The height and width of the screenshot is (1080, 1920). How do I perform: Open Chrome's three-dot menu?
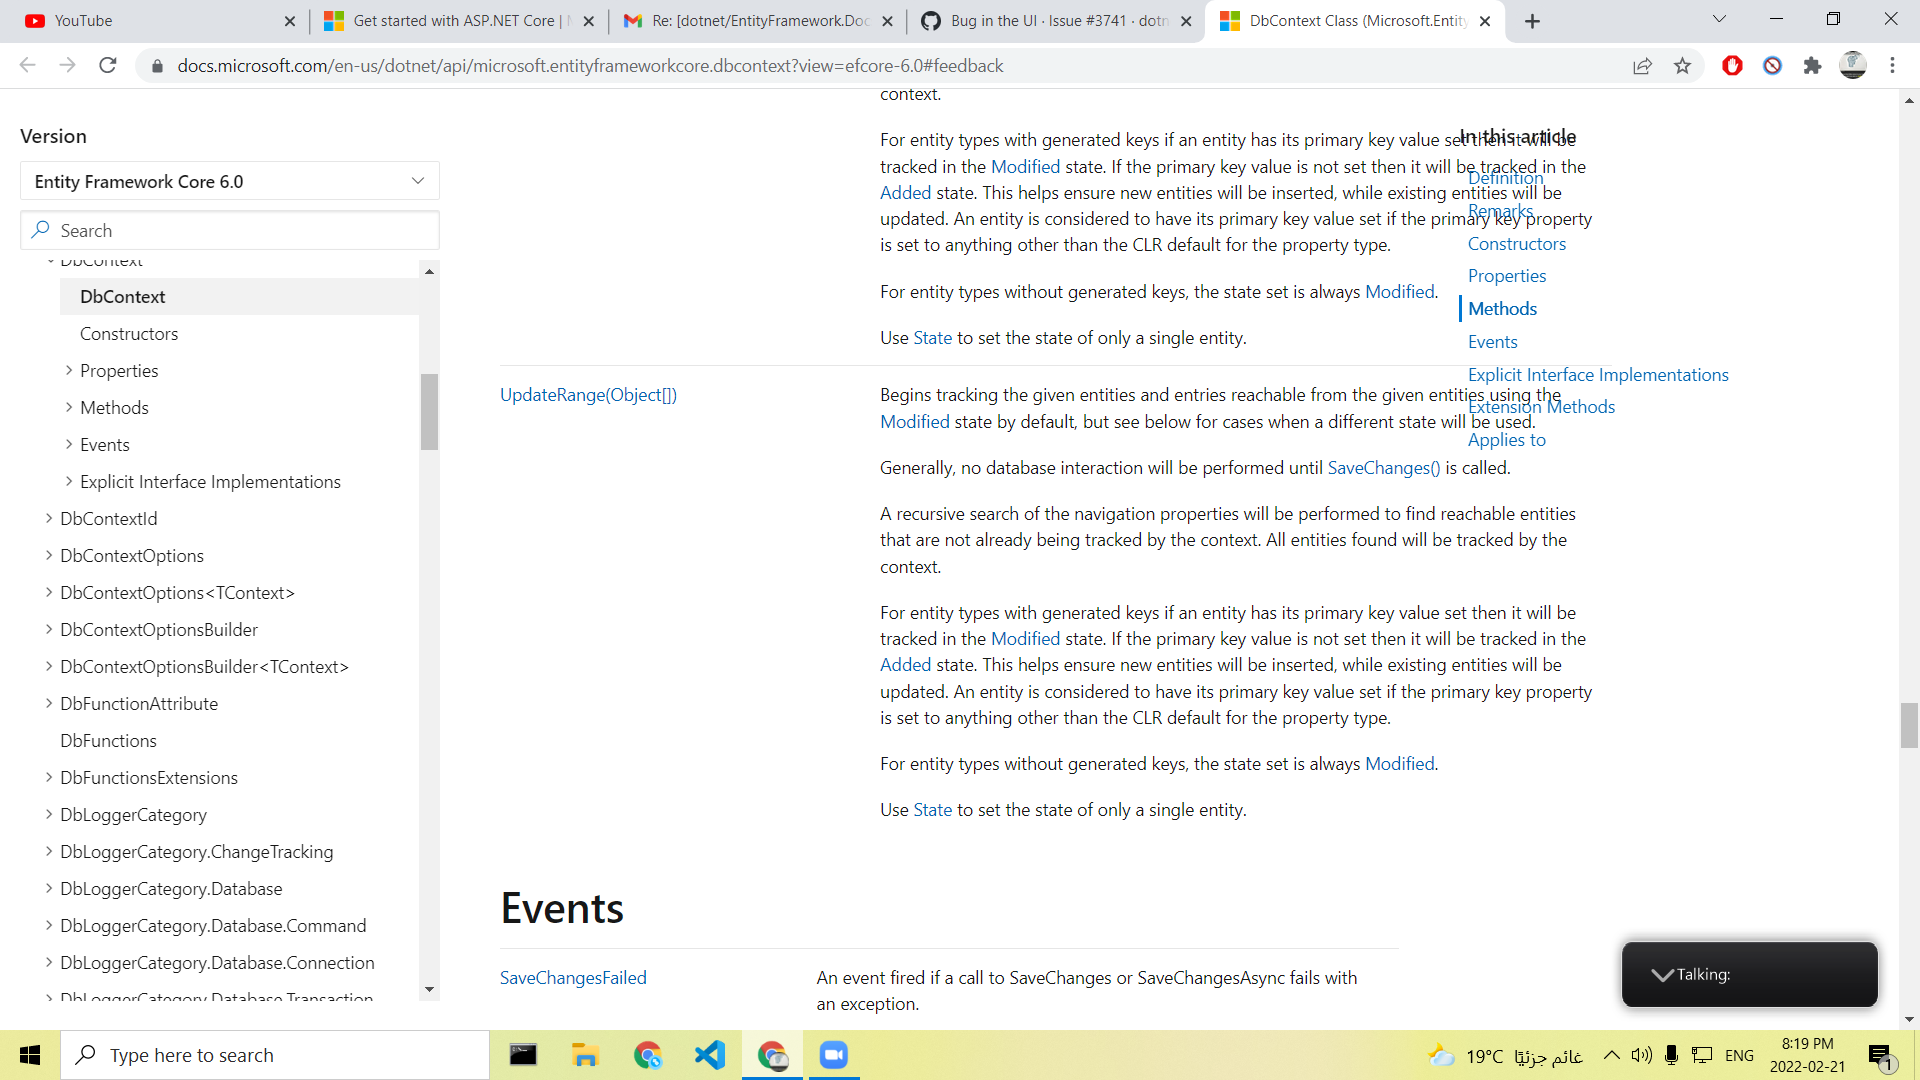point(1893,65)
